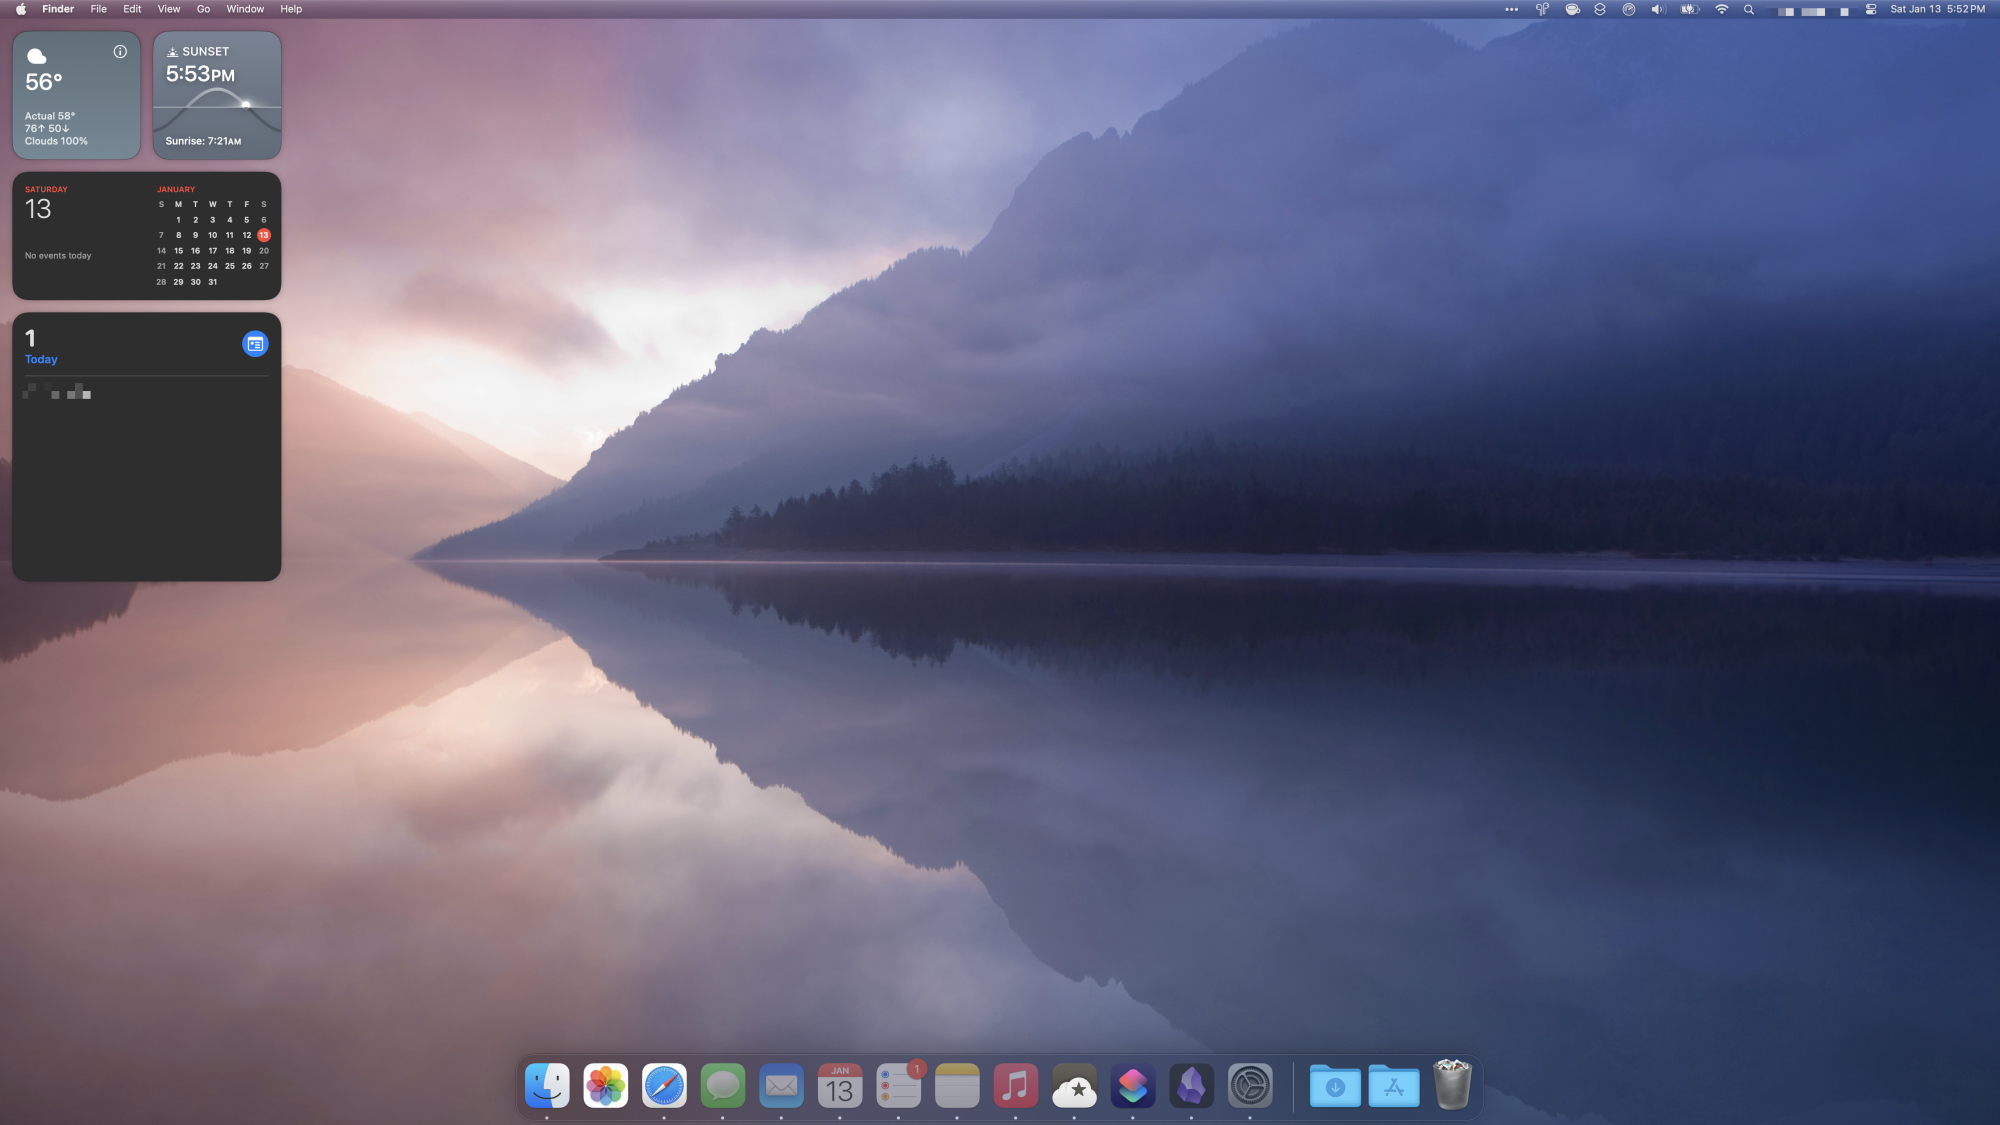Expand the Downloads folder stack
The width and height of the screenshot is (2000, 1125).
[x=1335, y=1086]
